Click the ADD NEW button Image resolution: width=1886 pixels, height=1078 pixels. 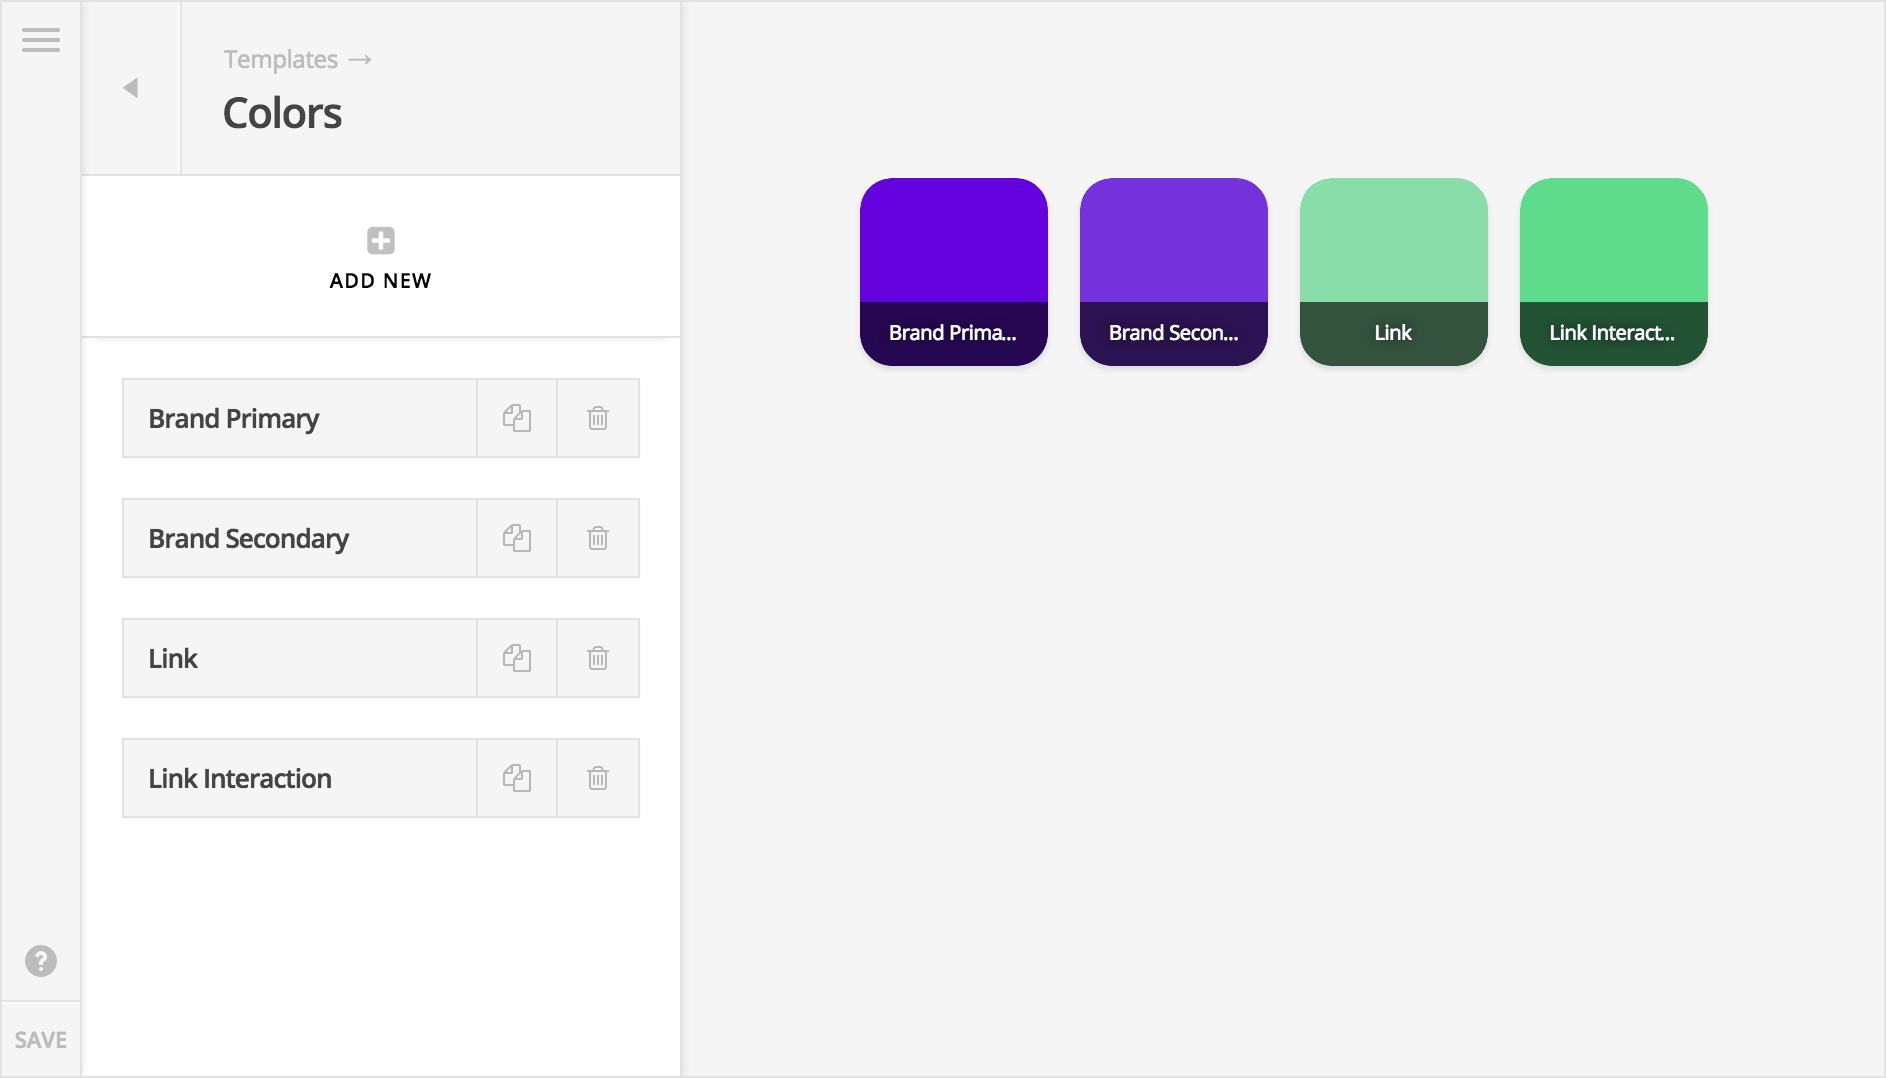coord(380,280)
